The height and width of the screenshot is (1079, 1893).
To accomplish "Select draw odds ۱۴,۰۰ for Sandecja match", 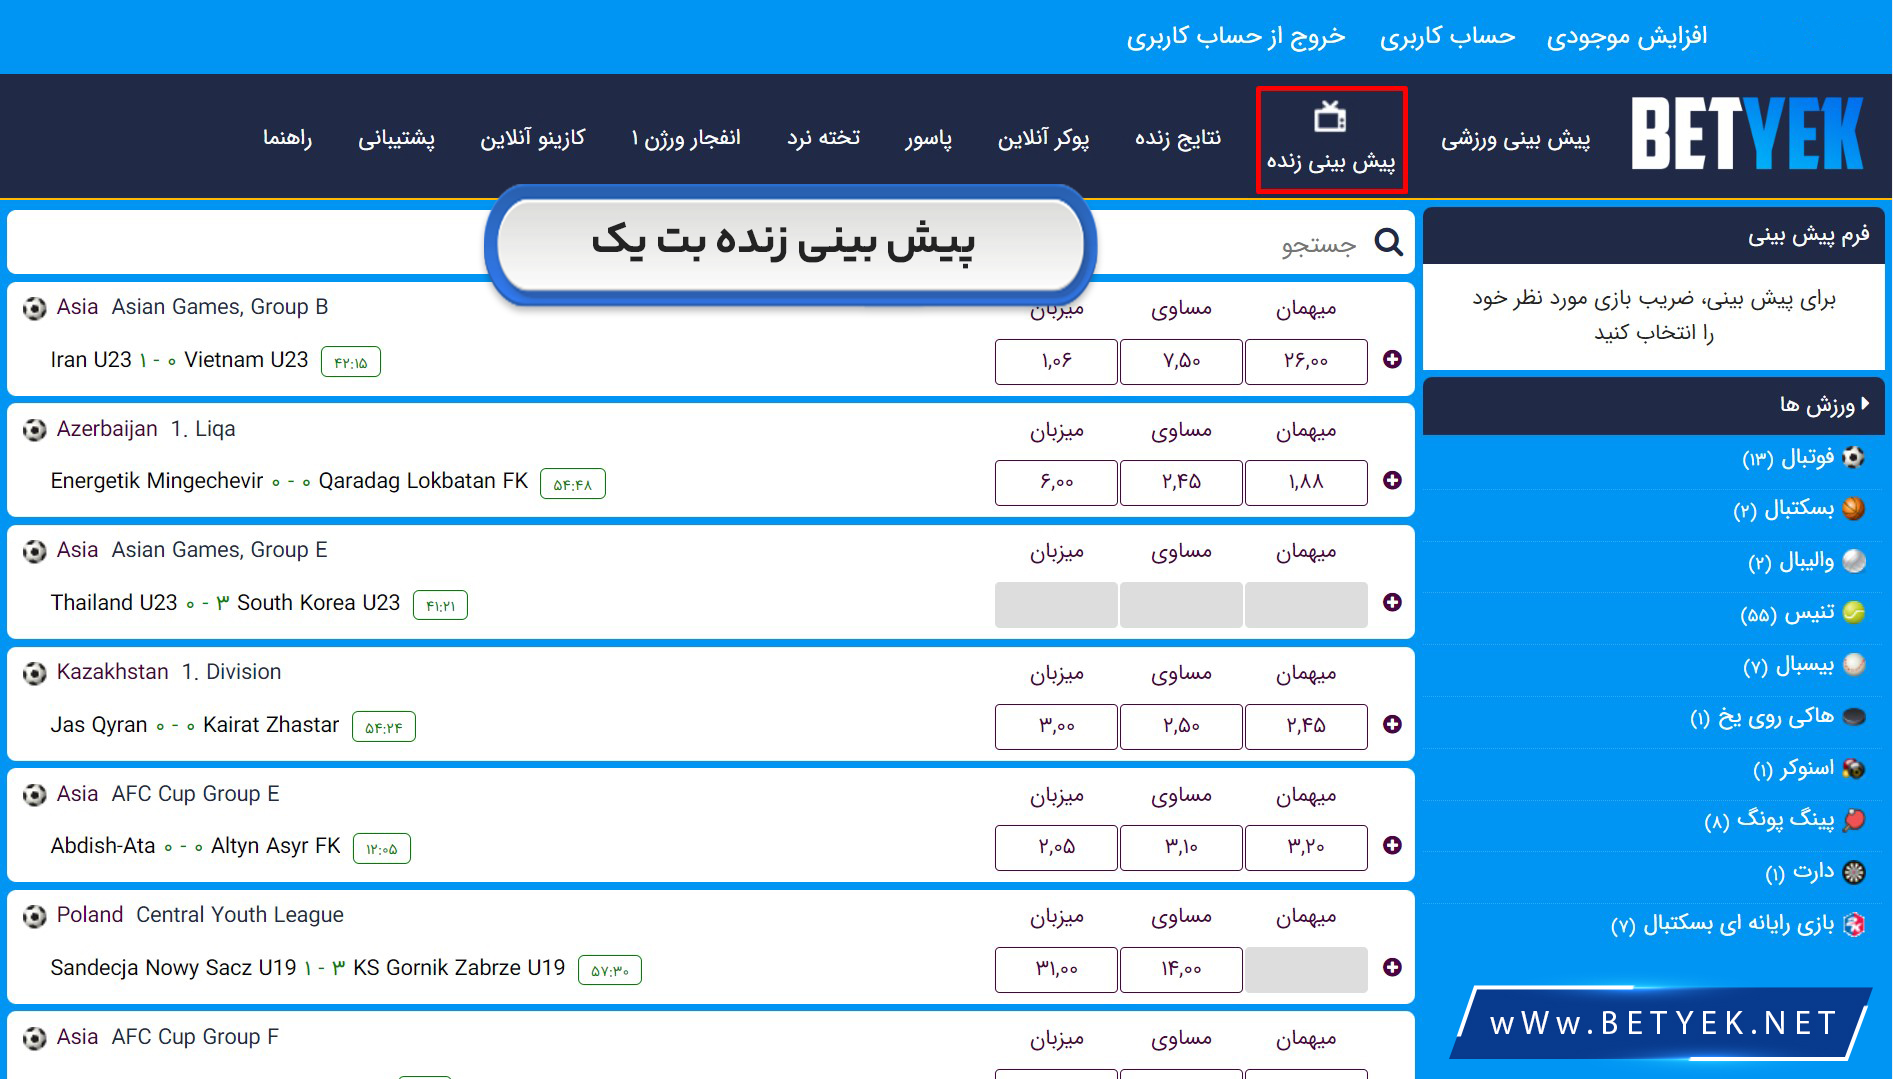I will tap(1181, 969).
